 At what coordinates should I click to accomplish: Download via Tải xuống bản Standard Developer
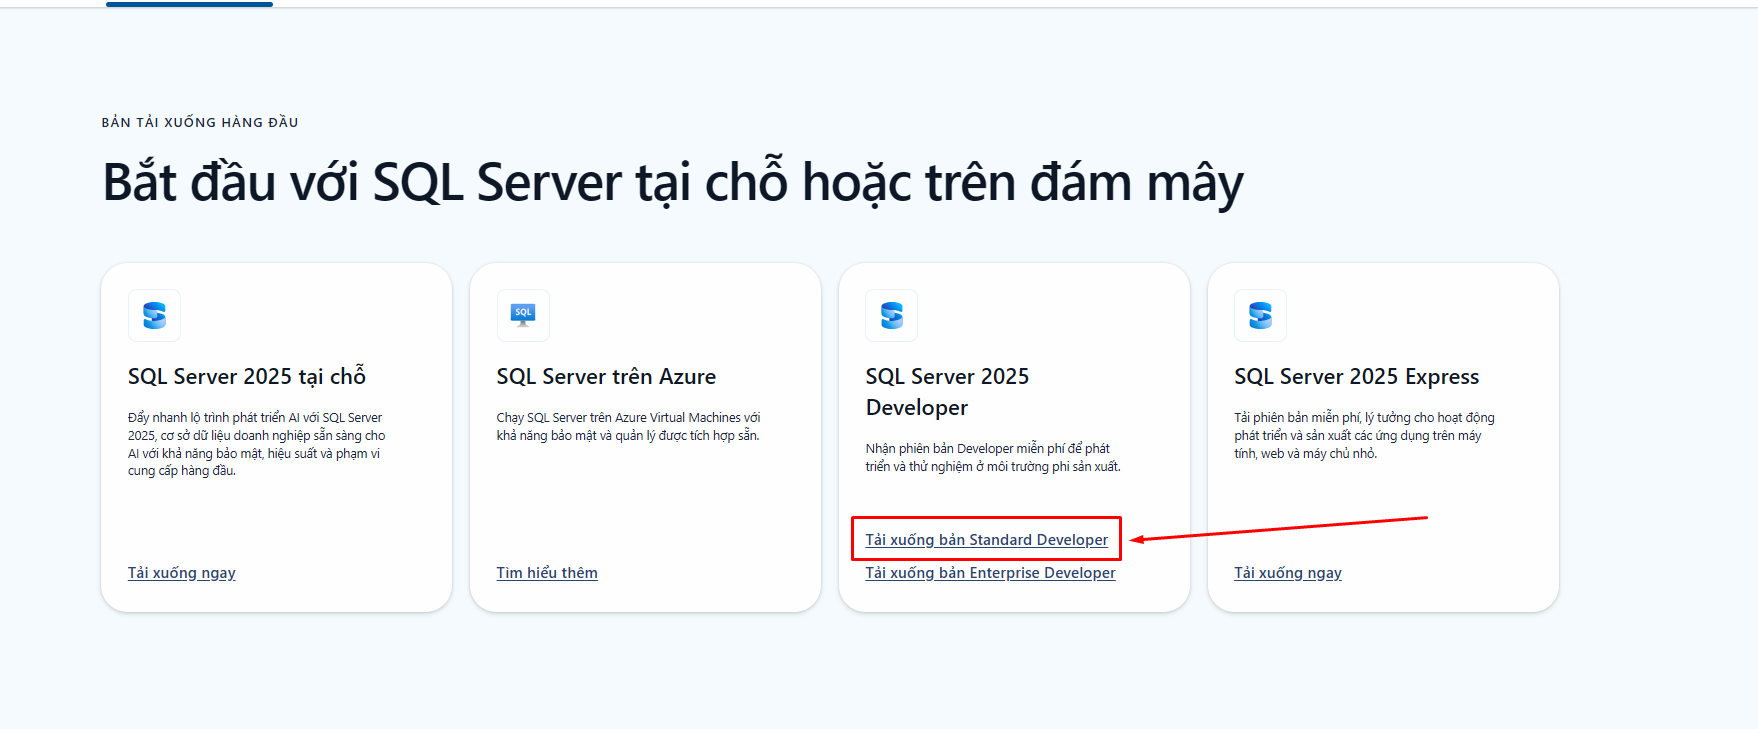click(x=987, y=540)
